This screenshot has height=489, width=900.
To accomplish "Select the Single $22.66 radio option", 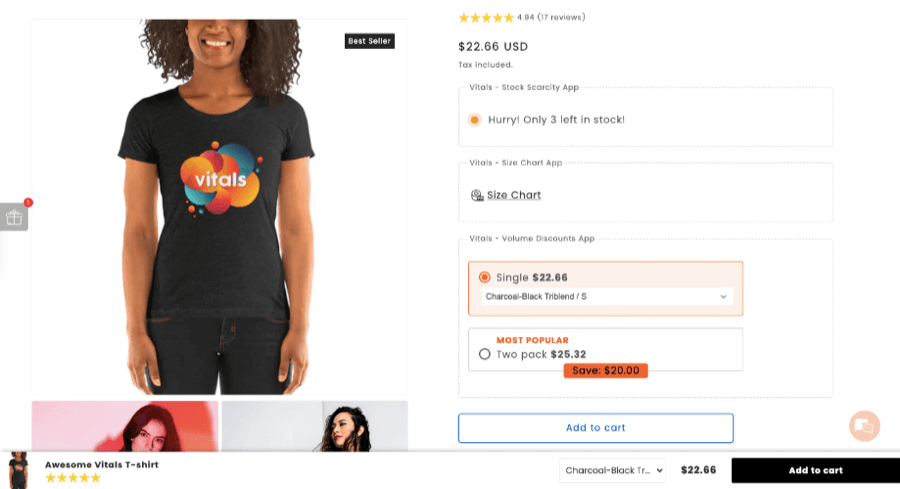I will (x=485, y=277).
